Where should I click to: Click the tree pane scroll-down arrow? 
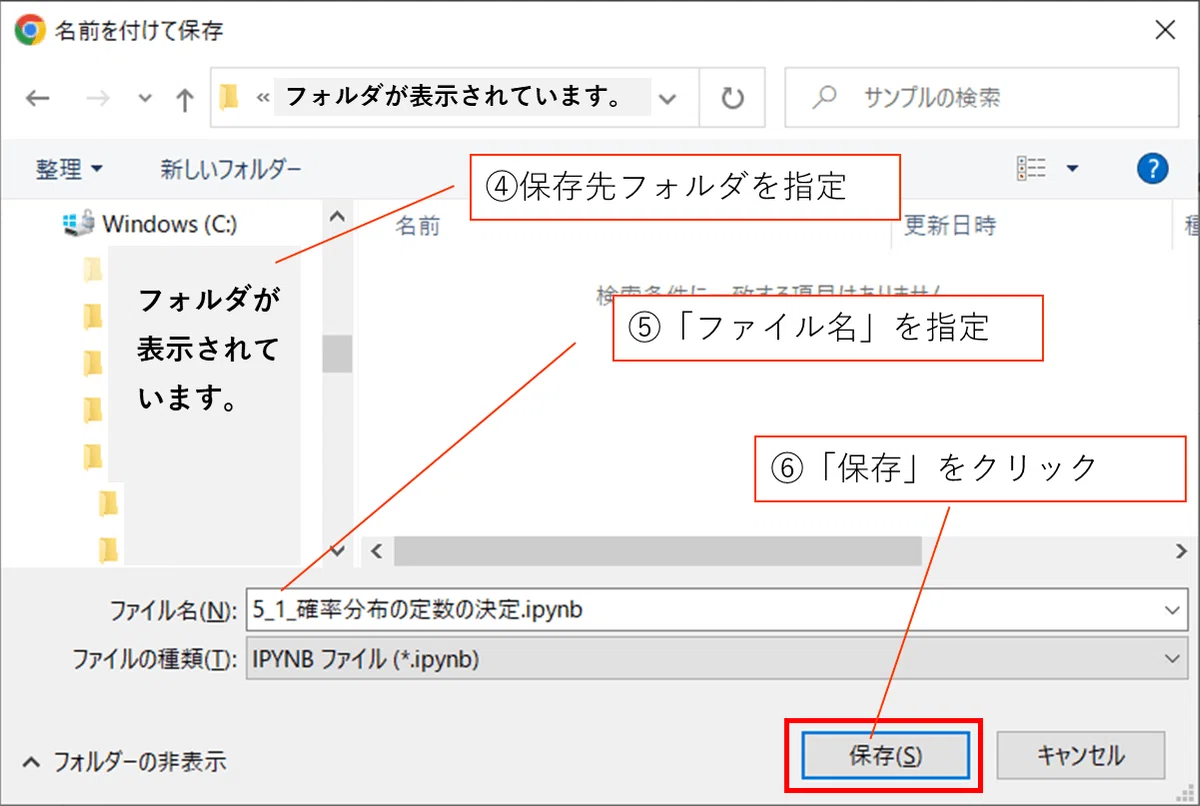pyautogui.click(x=338, y=550)
